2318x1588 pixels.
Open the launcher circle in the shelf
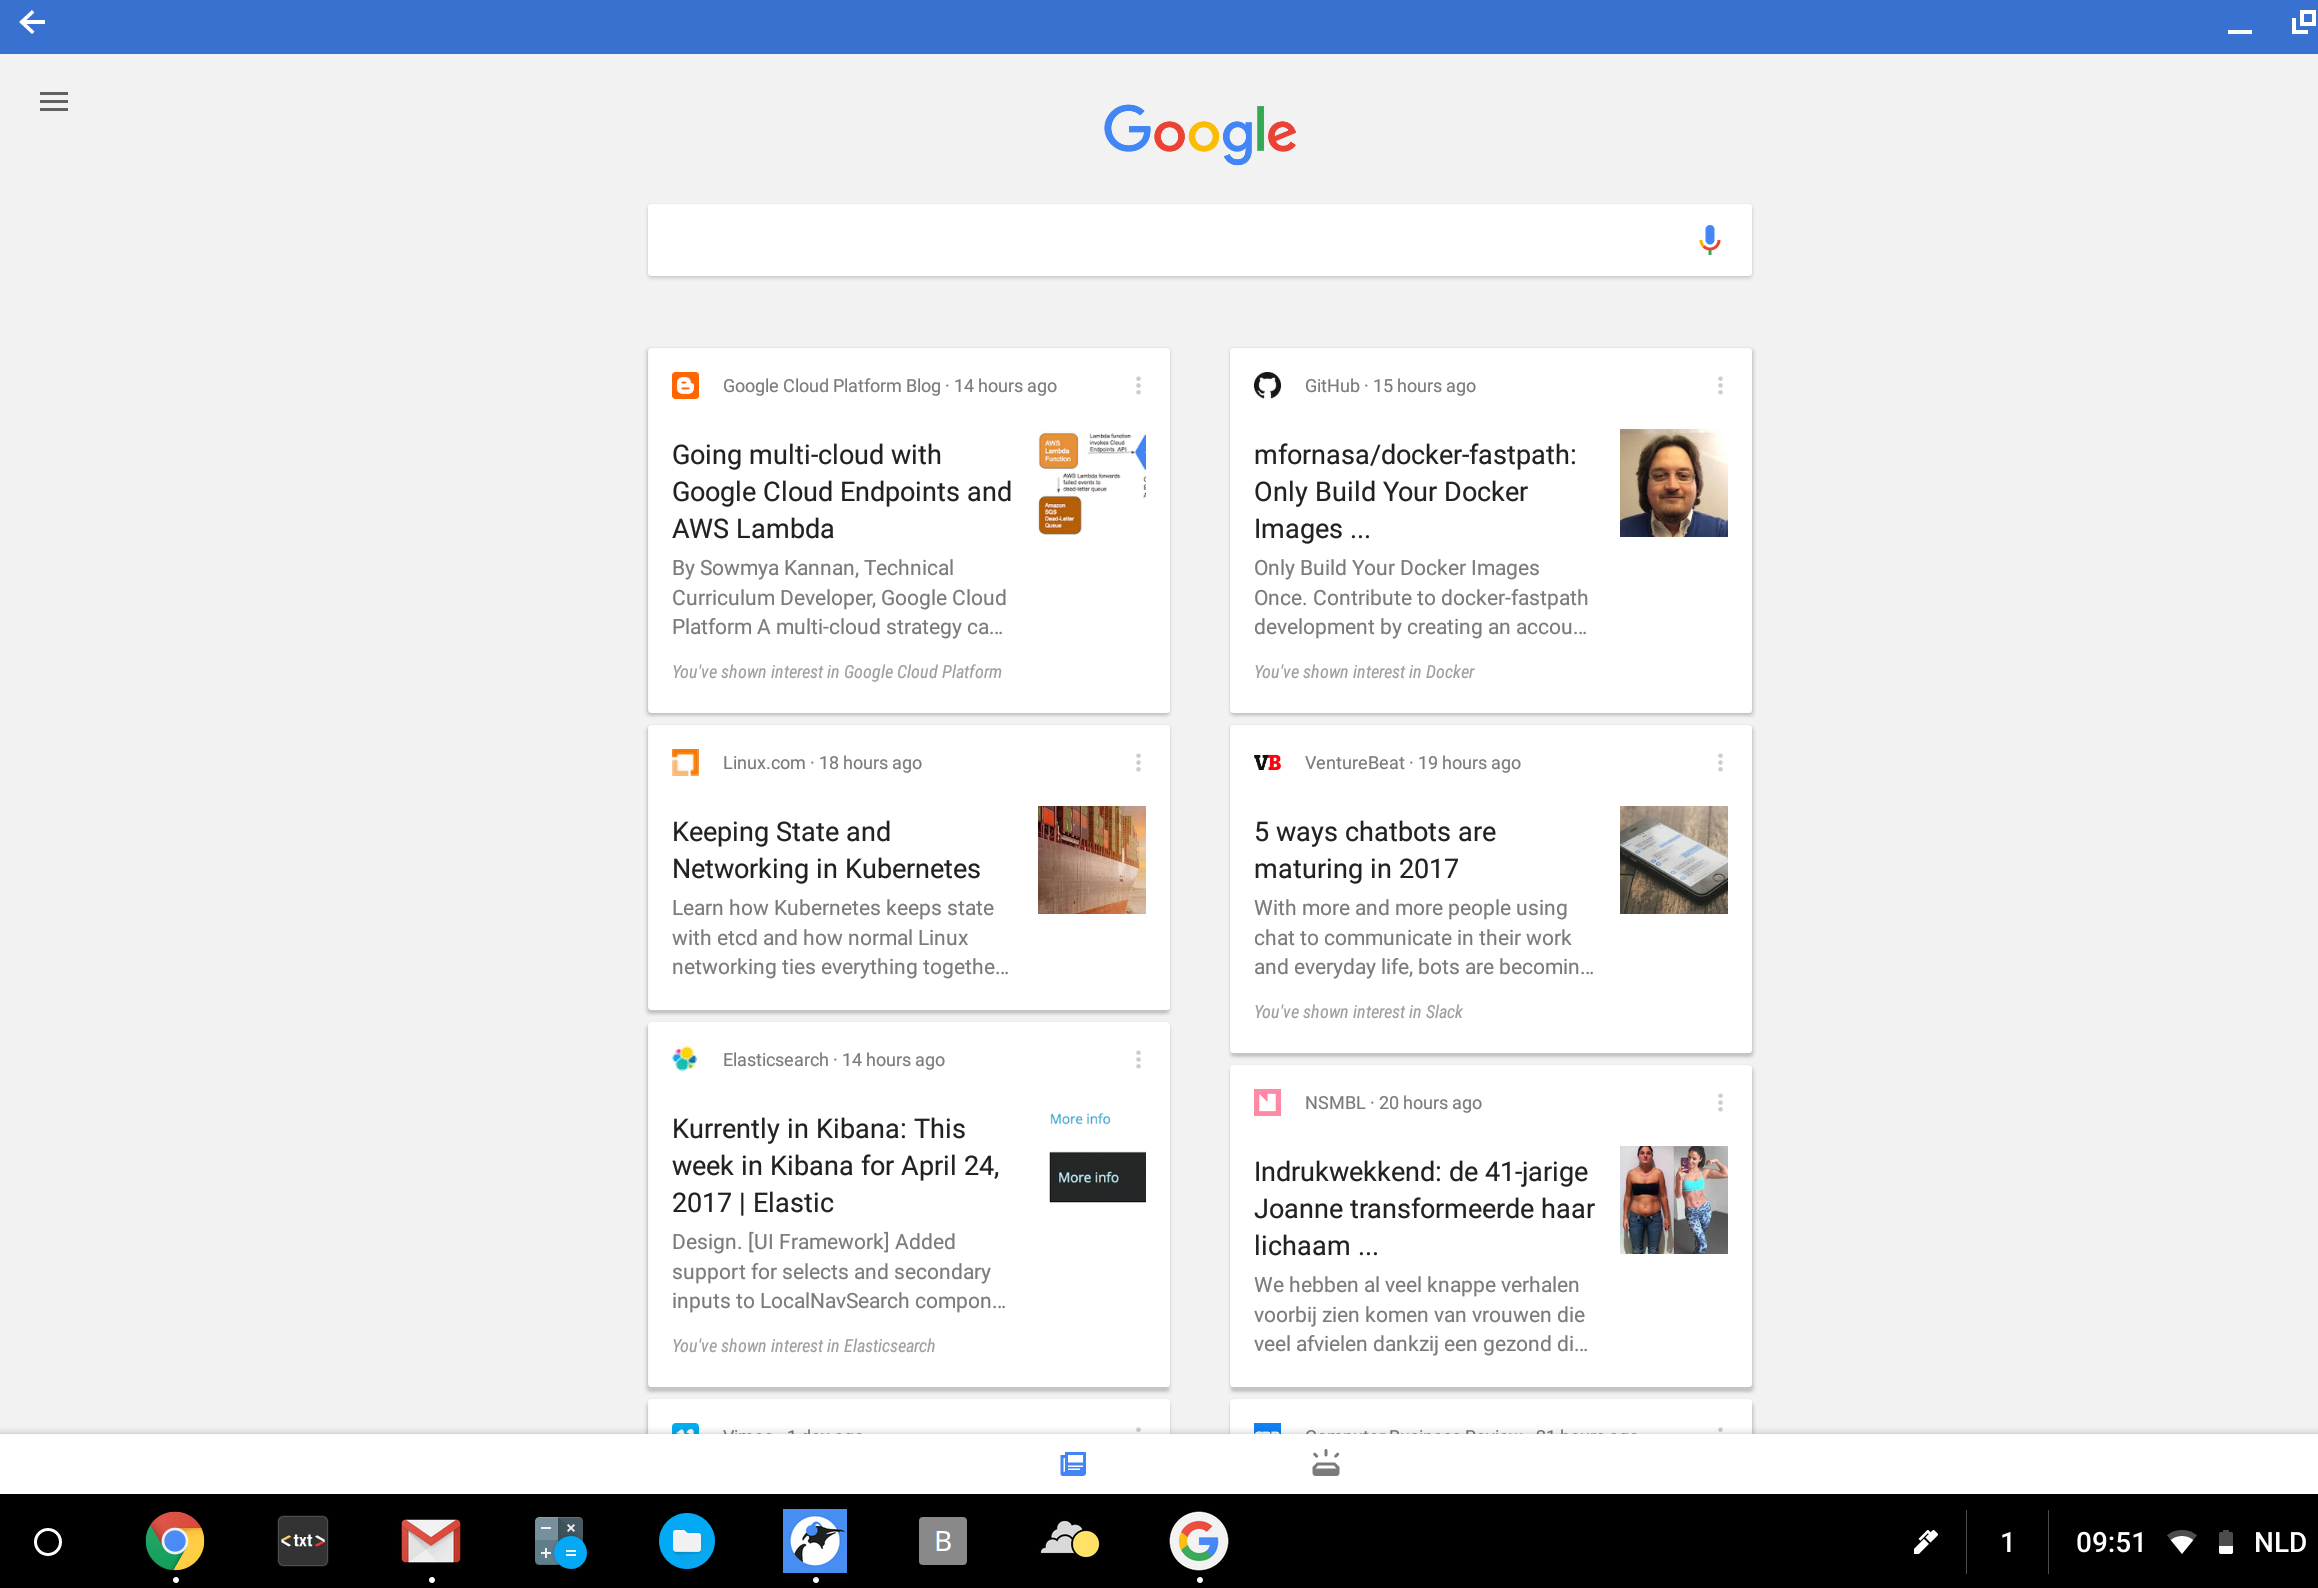coord(48,1542)
